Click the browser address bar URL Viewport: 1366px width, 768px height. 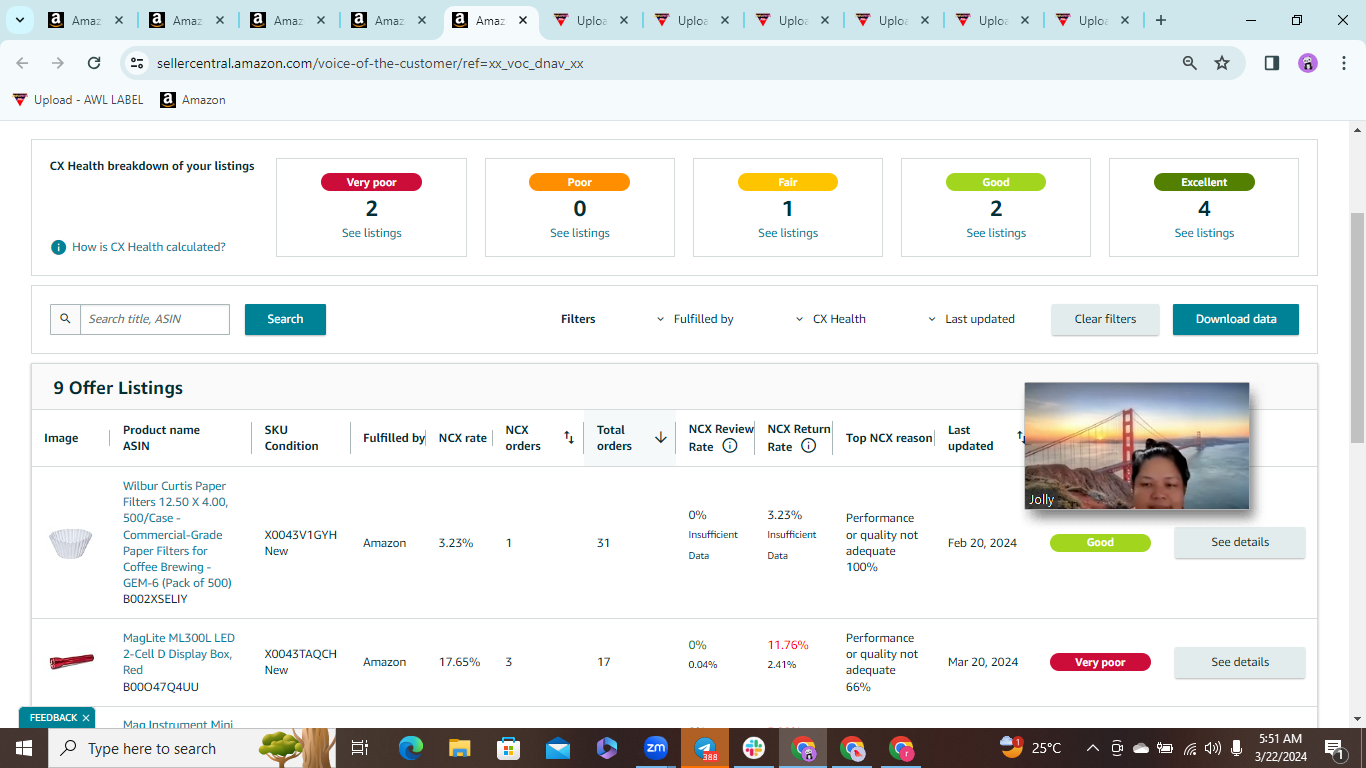(370, 63)
